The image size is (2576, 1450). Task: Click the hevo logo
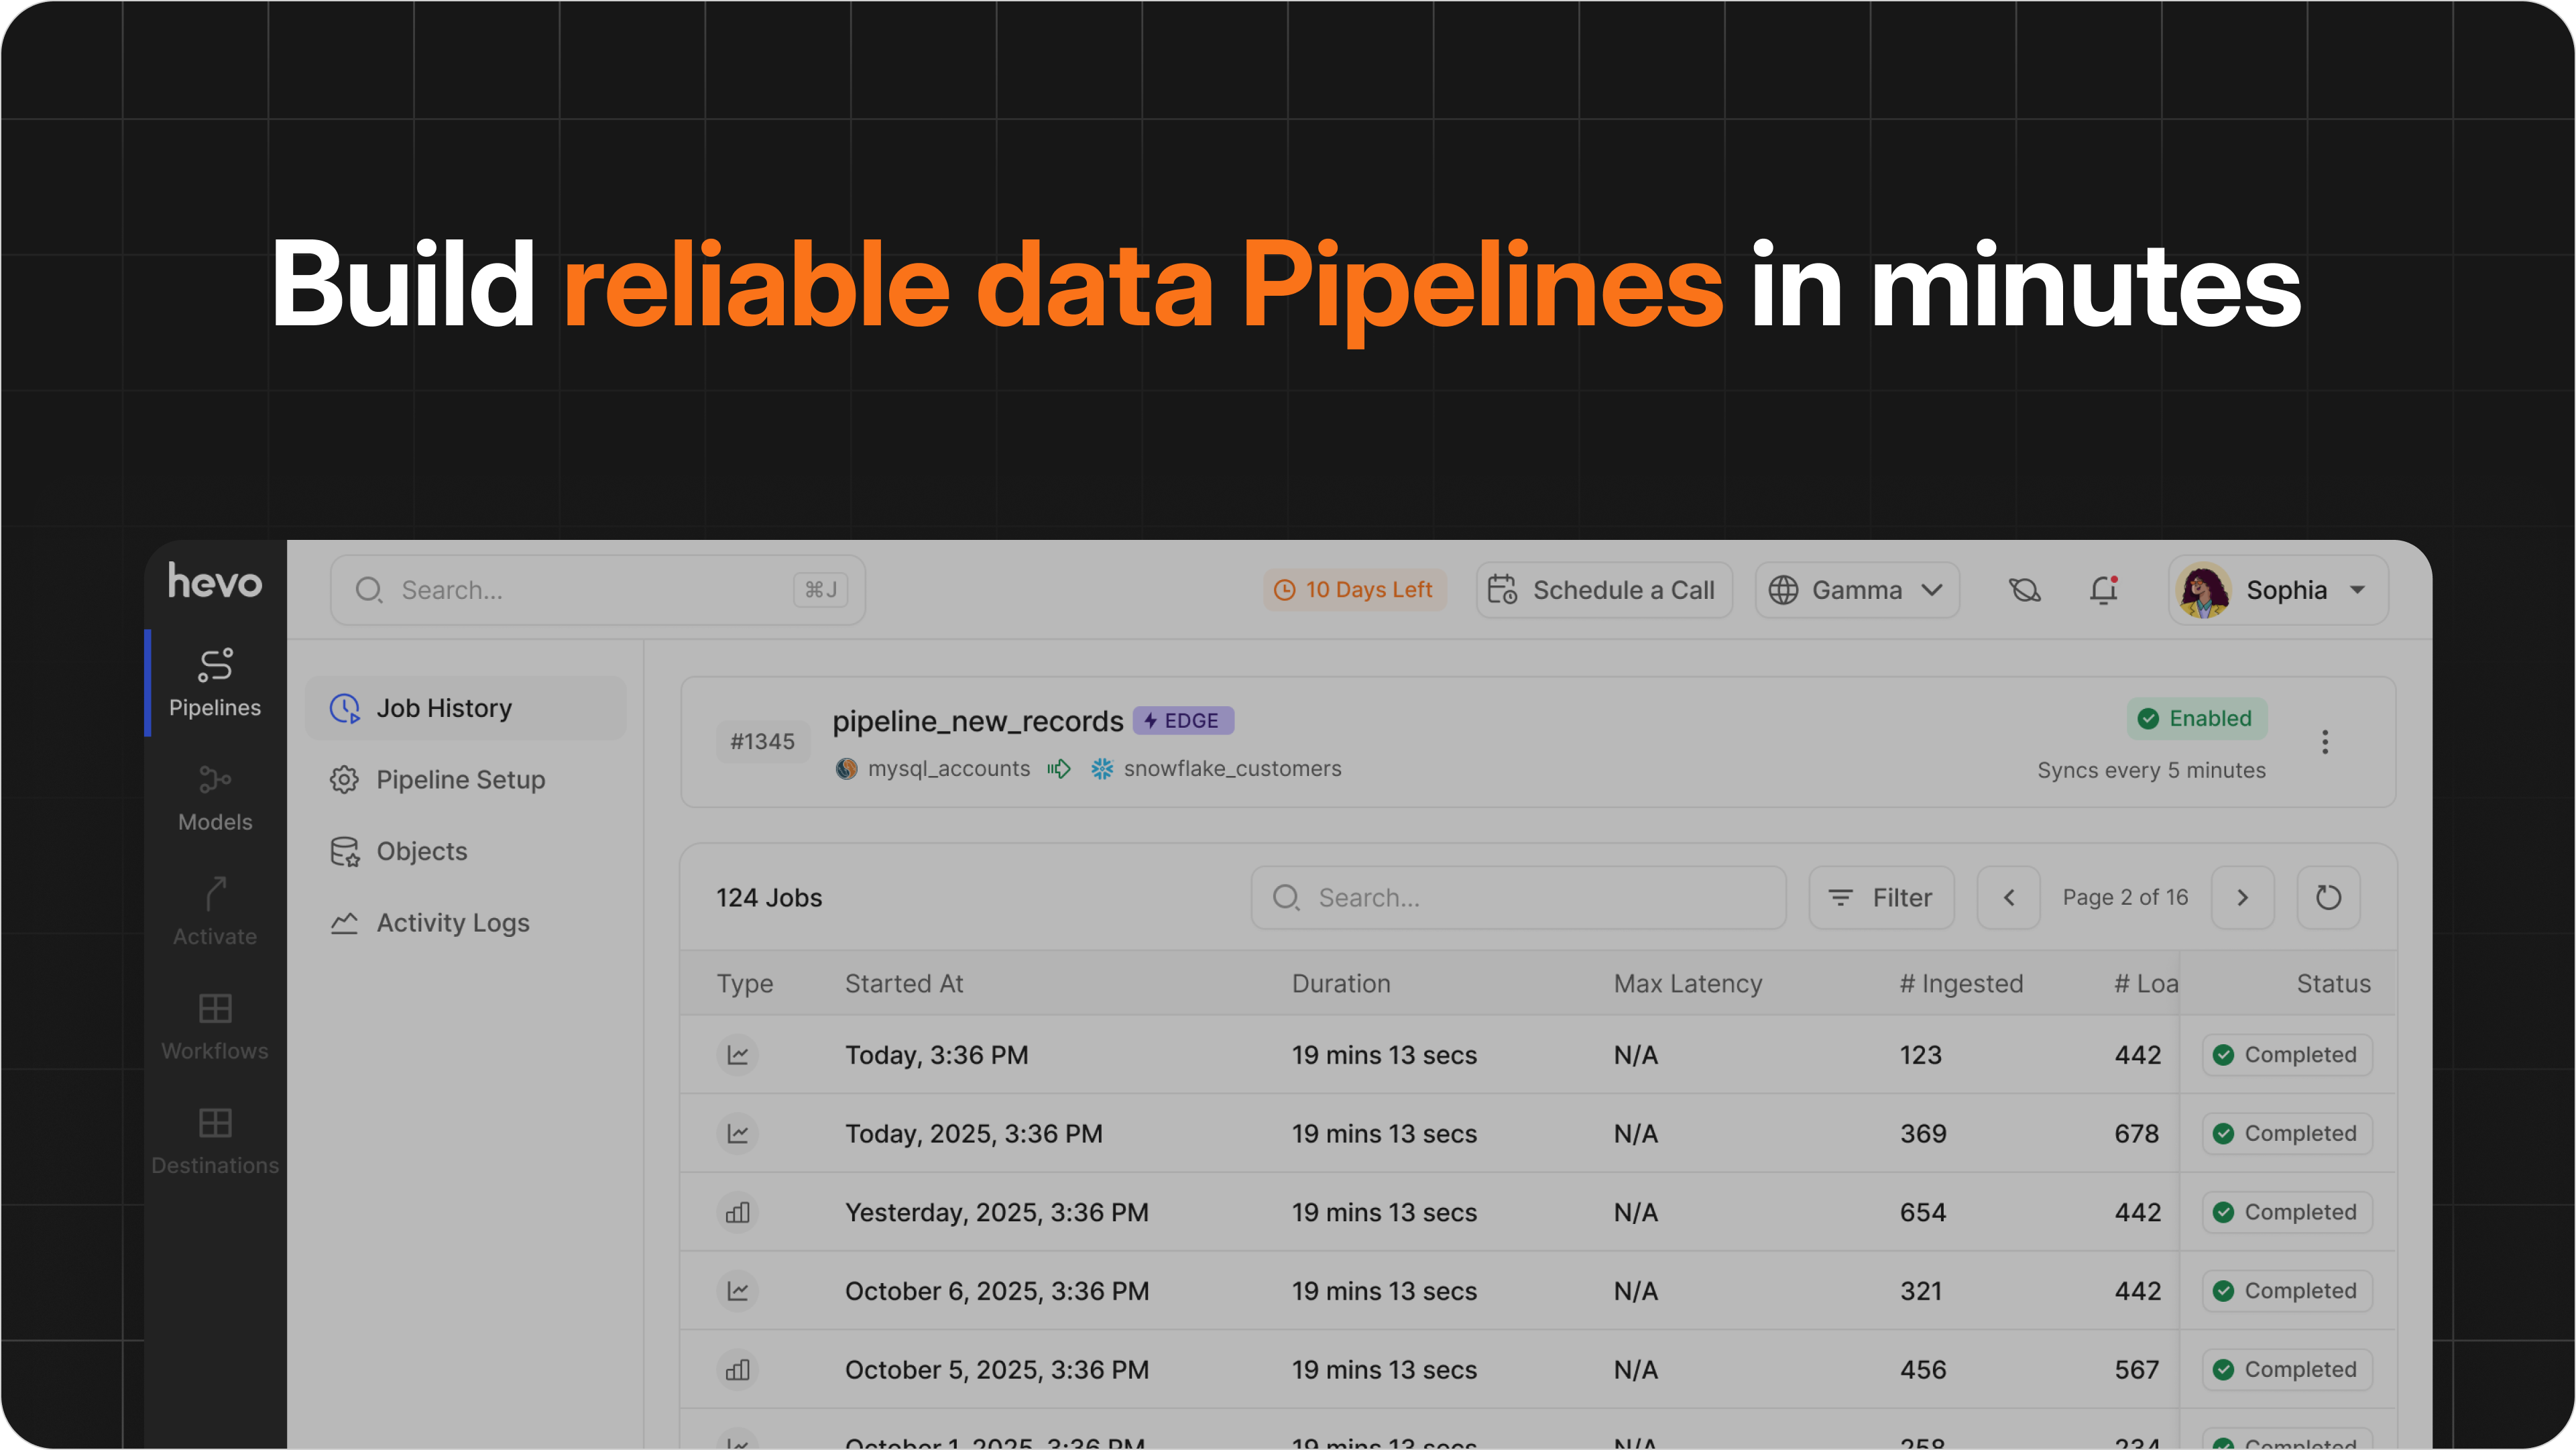pos(215,581)
